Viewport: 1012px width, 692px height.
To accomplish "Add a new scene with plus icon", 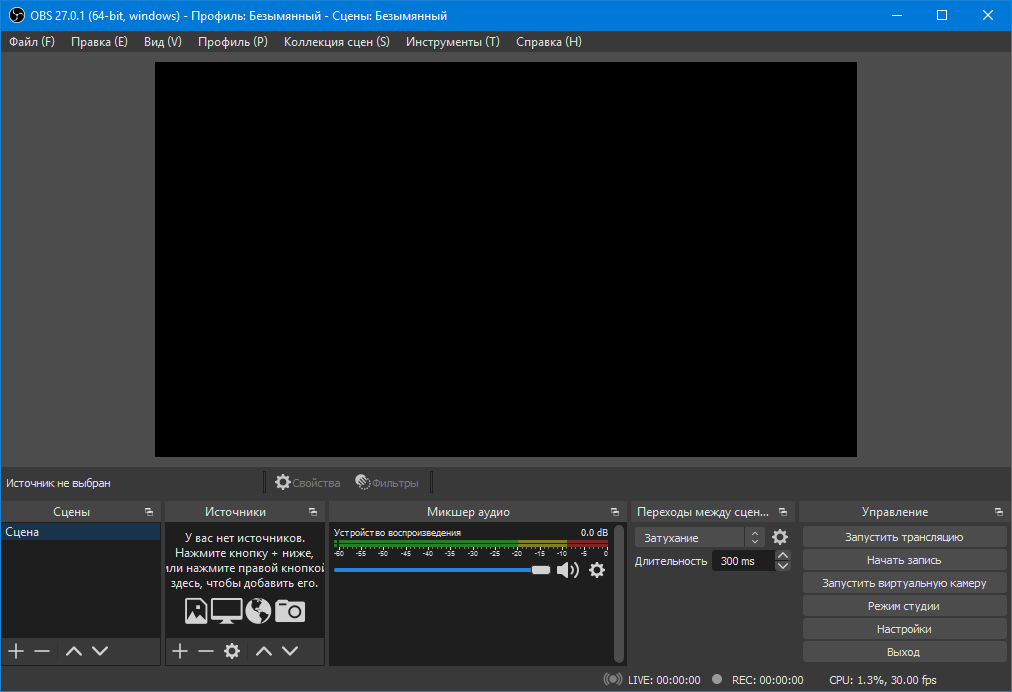I will [16, 651].
